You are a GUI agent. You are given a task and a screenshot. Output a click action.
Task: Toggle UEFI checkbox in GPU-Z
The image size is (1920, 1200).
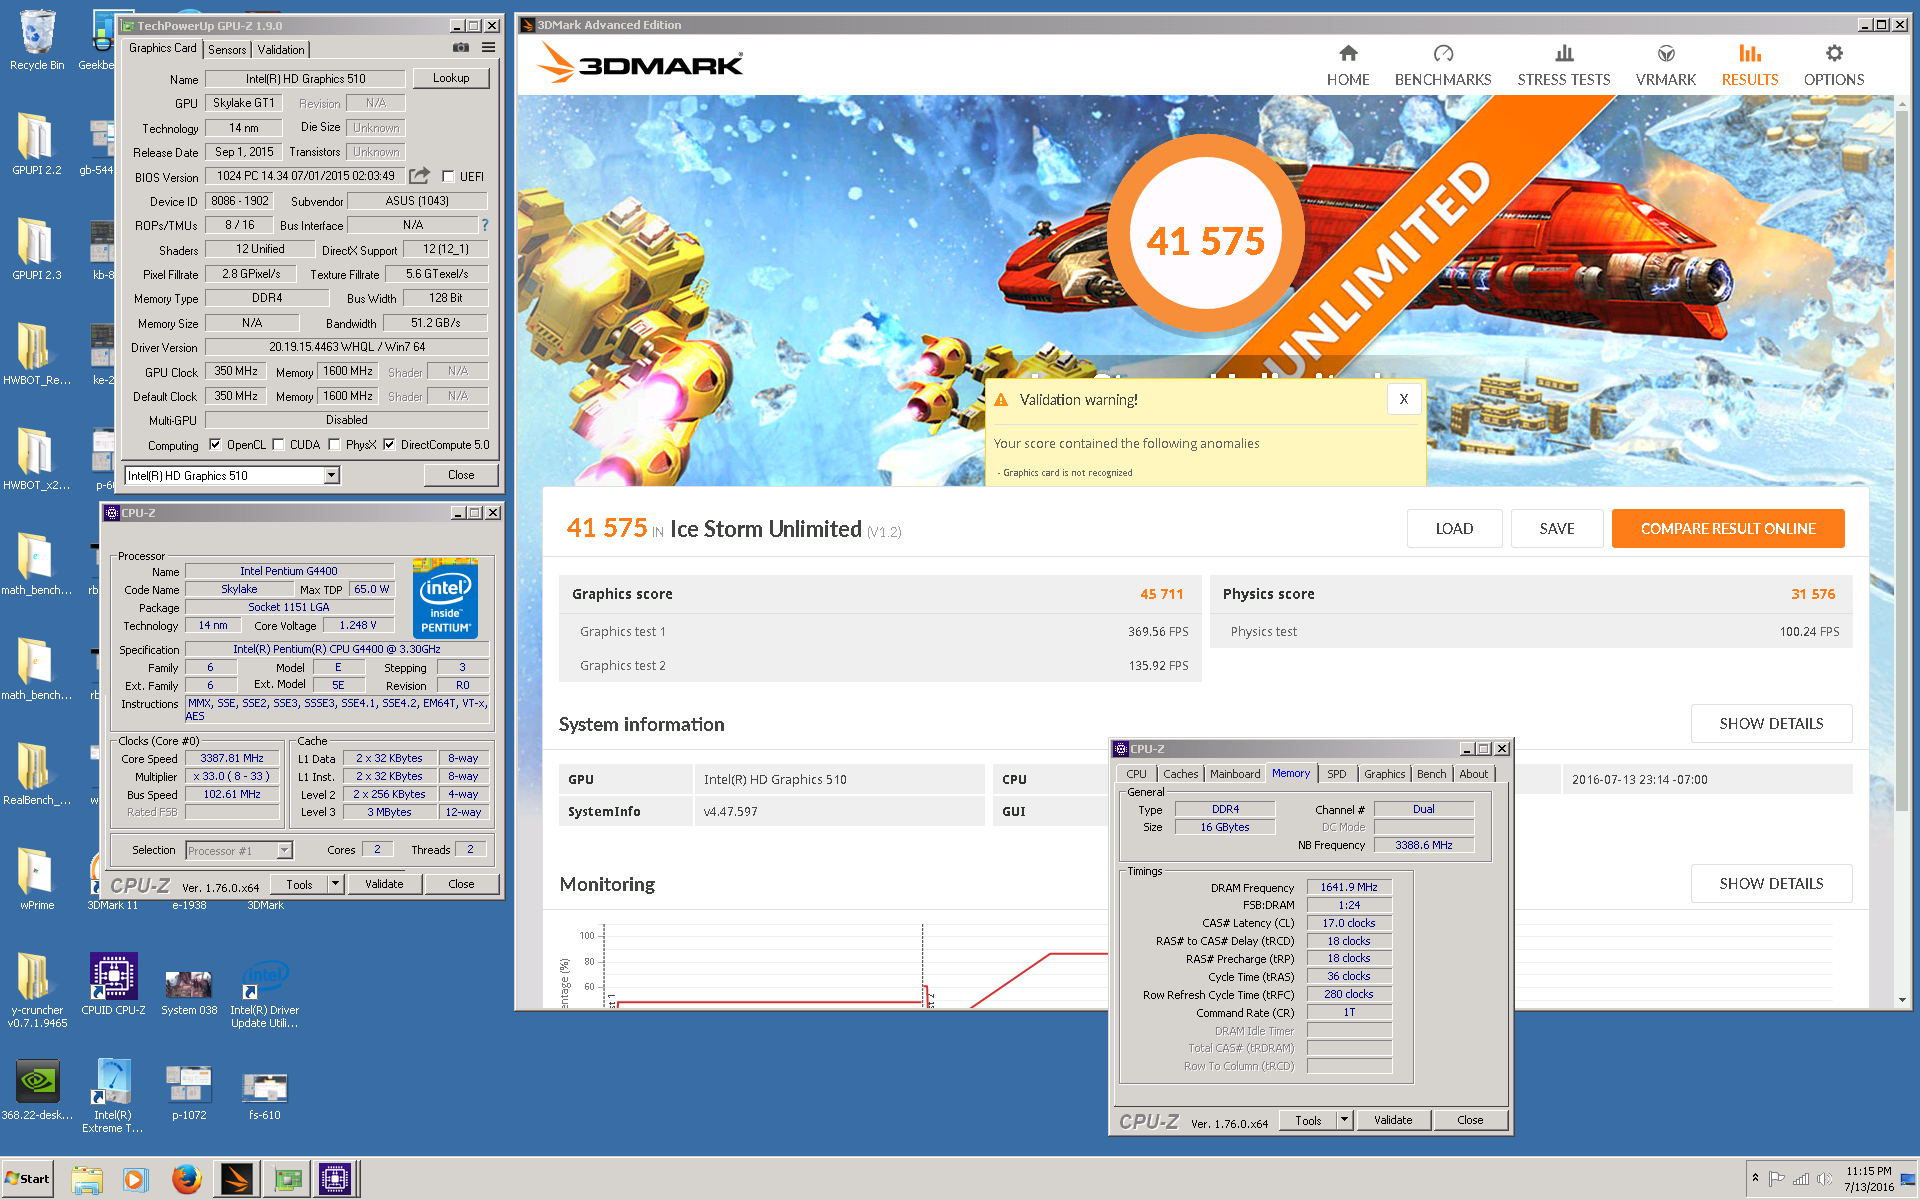point(448,176)
